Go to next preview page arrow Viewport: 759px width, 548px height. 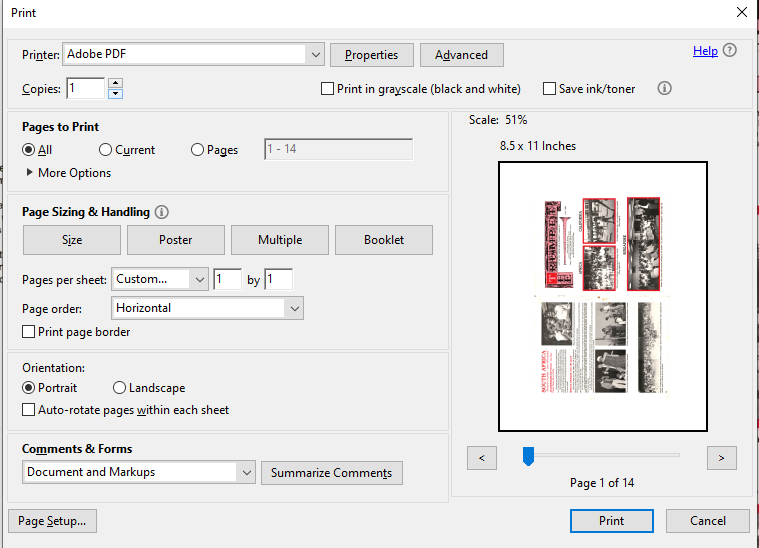pos(721,457)
